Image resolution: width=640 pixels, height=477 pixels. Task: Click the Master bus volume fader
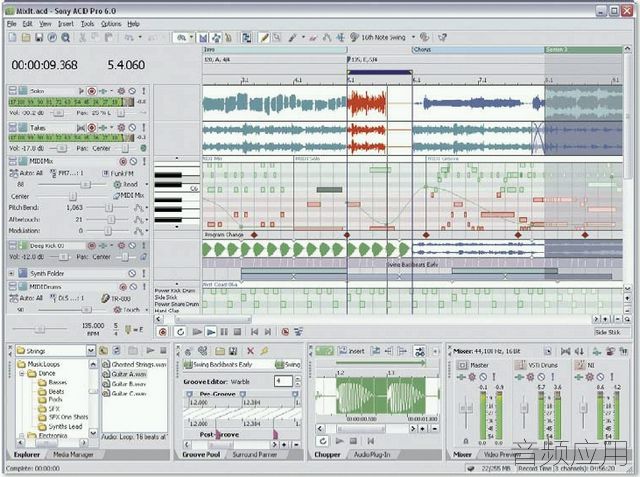(466, 408)
